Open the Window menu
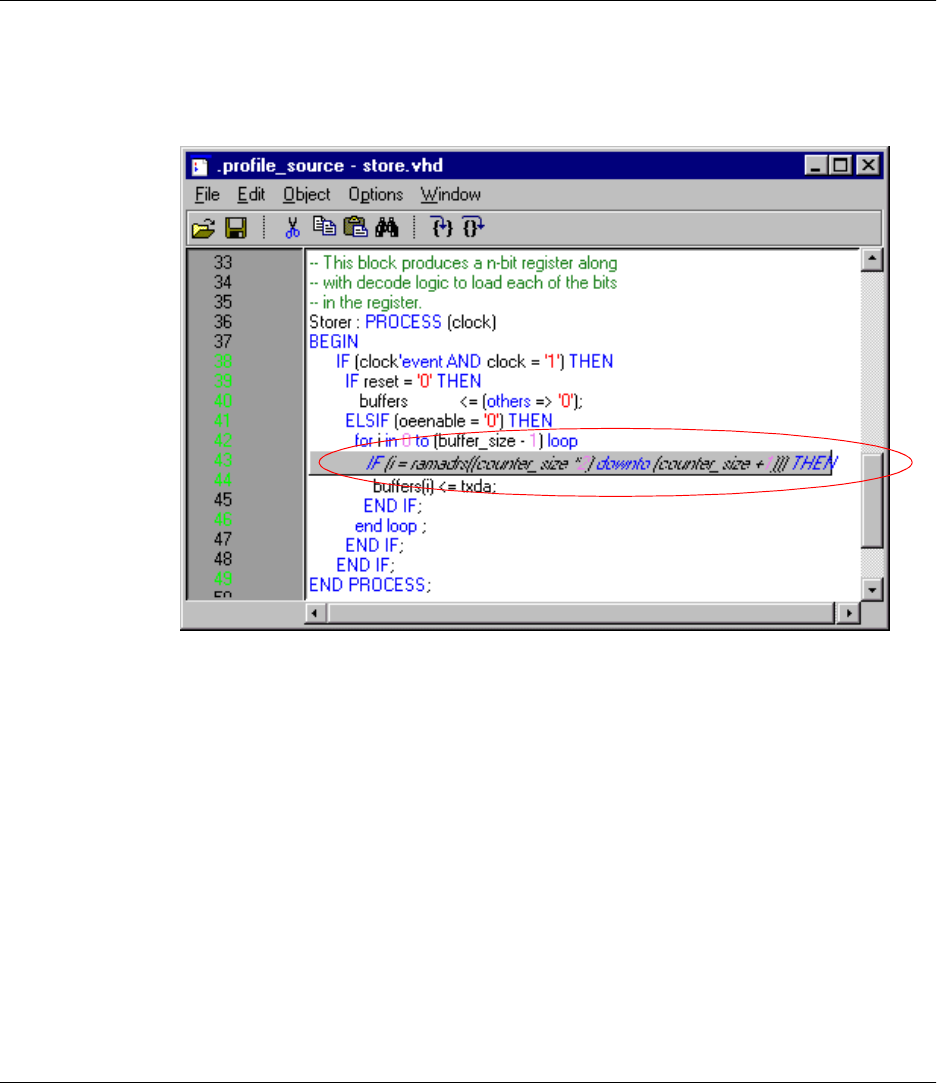937x1083 pixels. click(x=451, y=195)
